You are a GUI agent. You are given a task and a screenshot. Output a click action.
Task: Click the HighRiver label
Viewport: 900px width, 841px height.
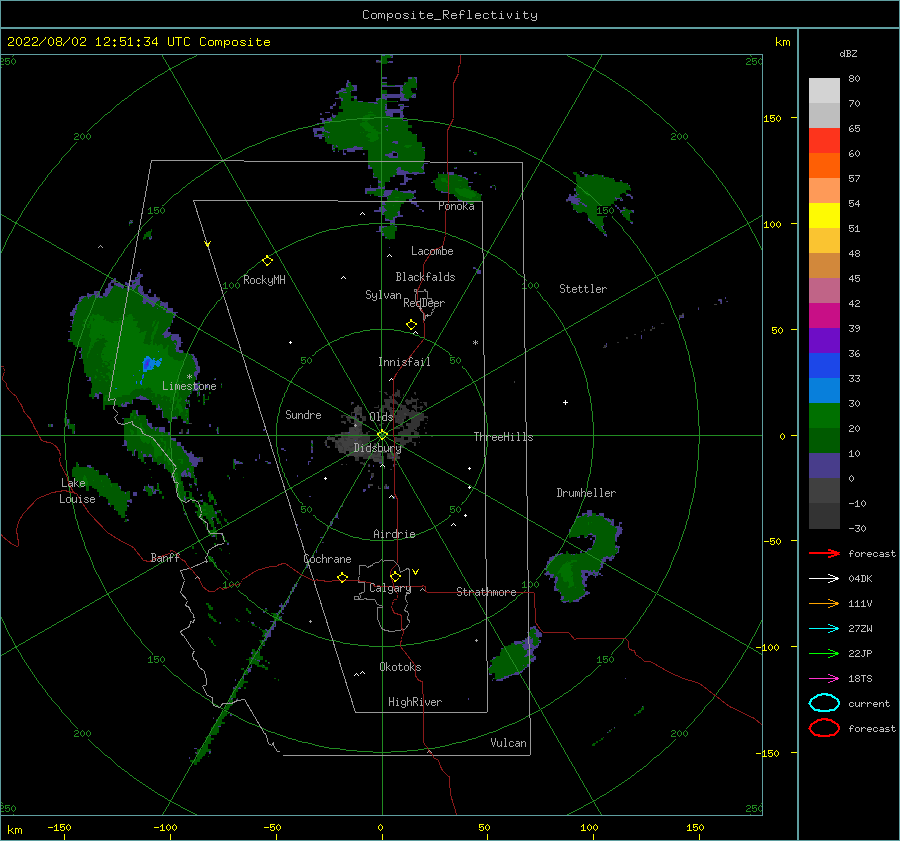pos(415,702)
